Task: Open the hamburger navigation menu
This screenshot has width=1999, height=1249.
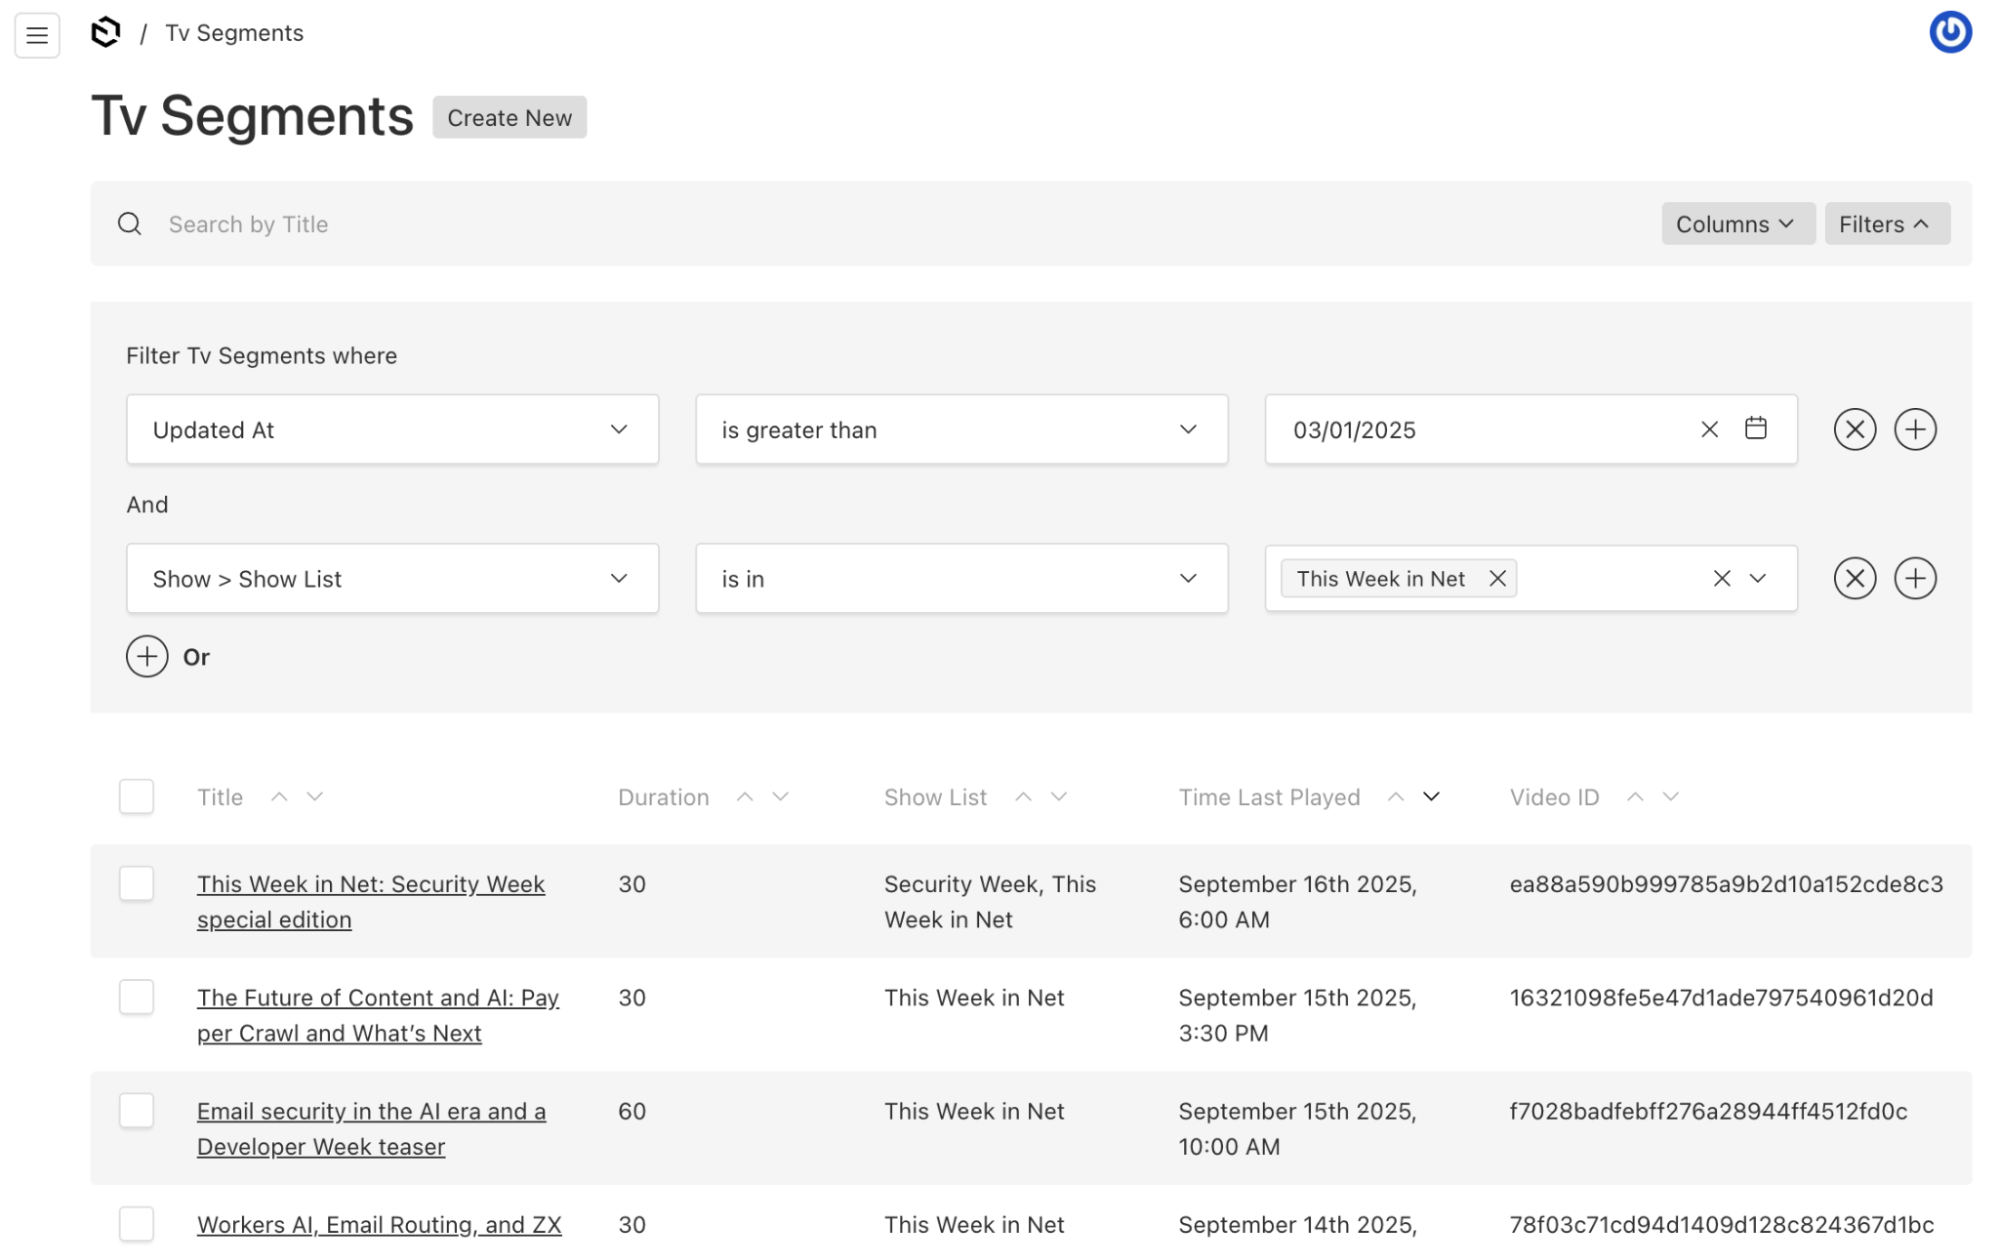Action: [x=37, y=35]
